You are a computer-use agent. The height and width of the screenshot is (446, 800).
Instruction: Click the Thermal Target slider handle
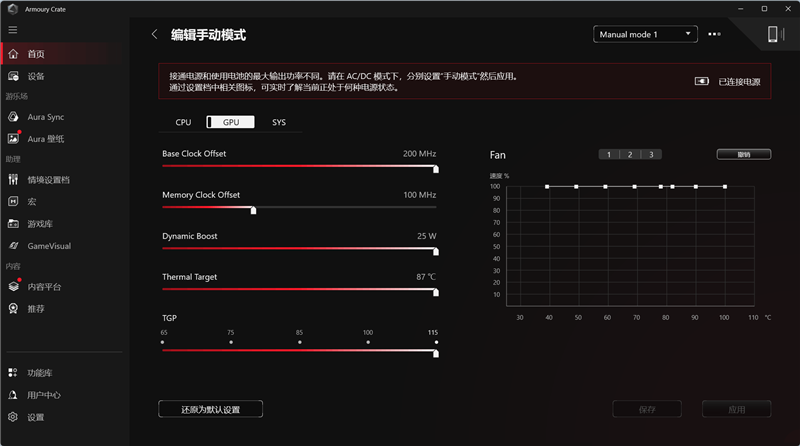(436, 292)
